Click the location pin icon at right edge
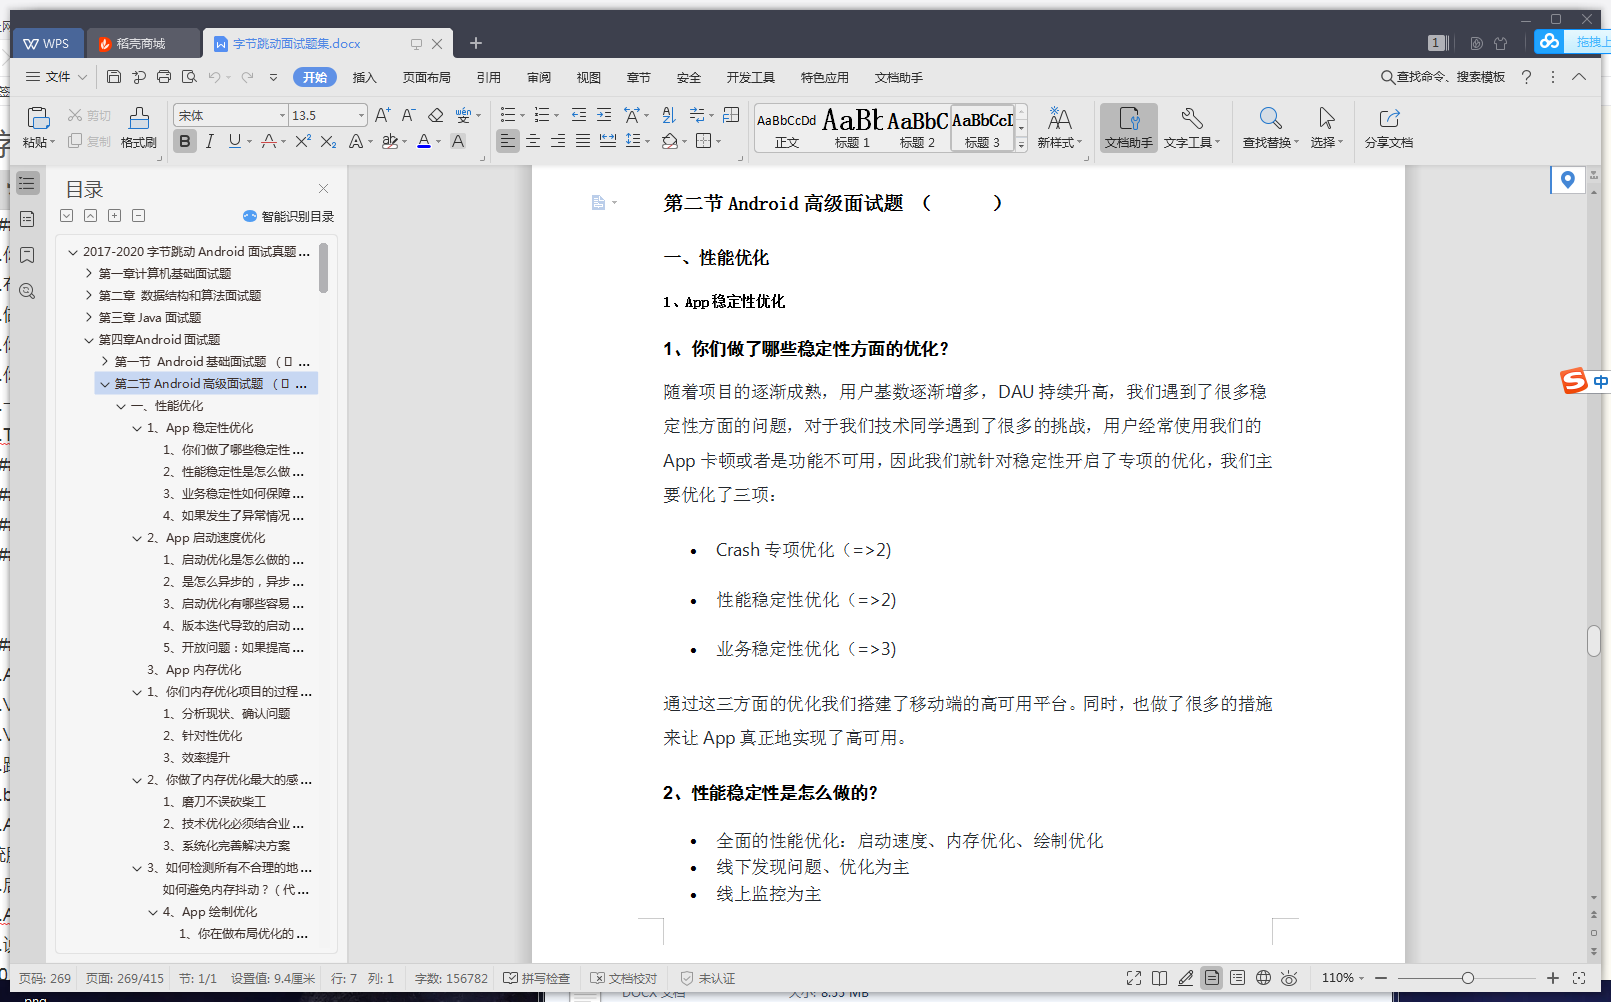Viewport: 1611px width, 1002px height. click(x=1567, y=180)
